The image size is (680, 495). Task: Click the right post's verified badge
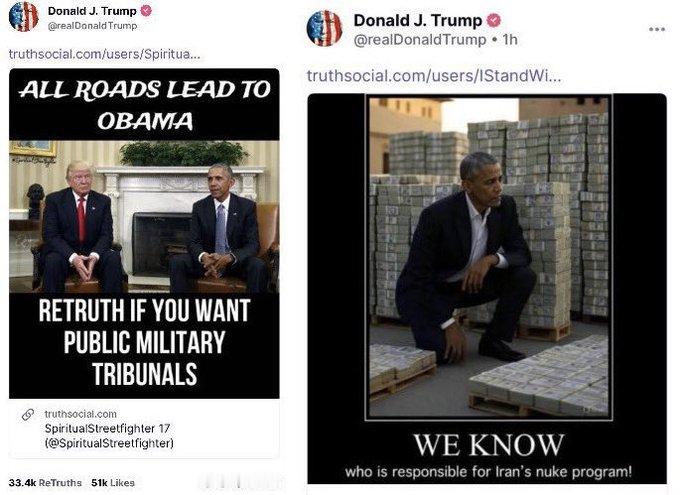tap(494, 20)
